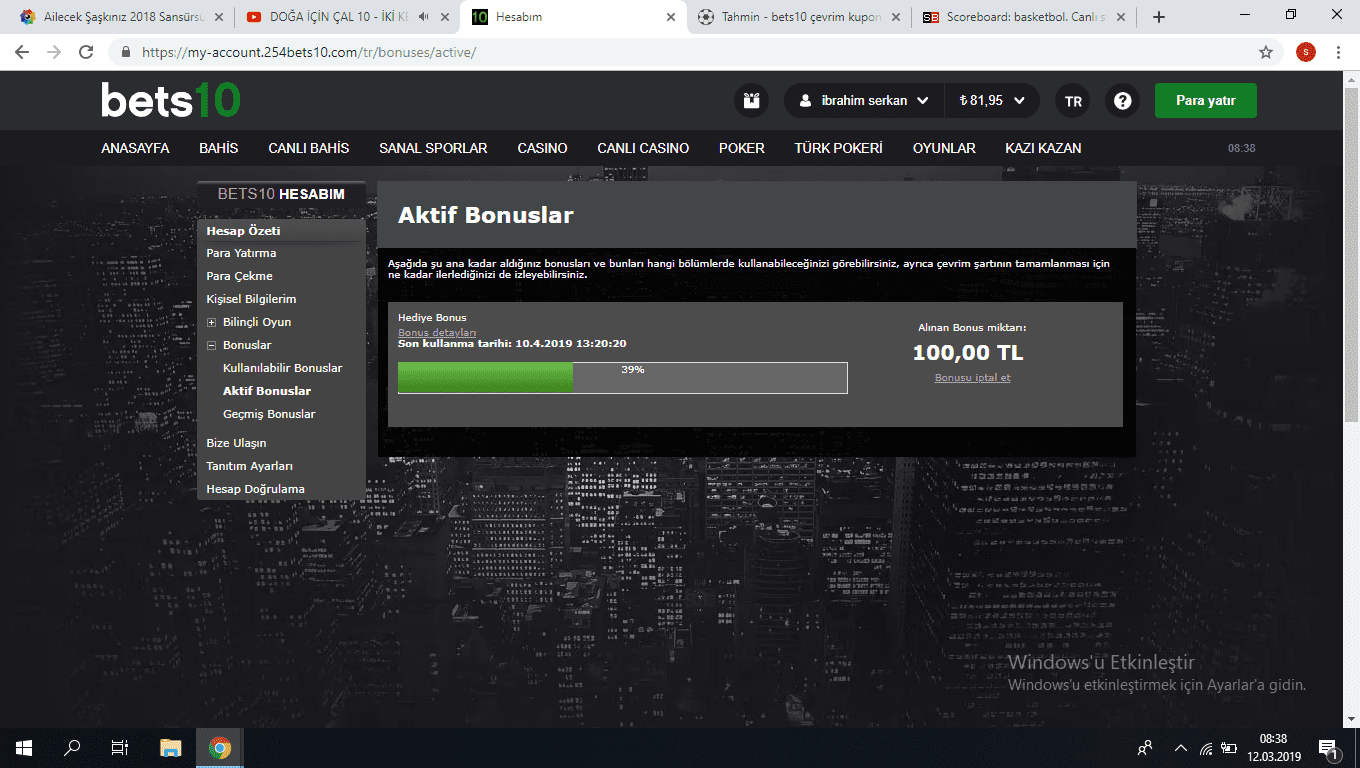This screenshot has width=1360, height=768.
Task: Expand Bilinçli Oyun tree item
Action: tap(211, 322)
